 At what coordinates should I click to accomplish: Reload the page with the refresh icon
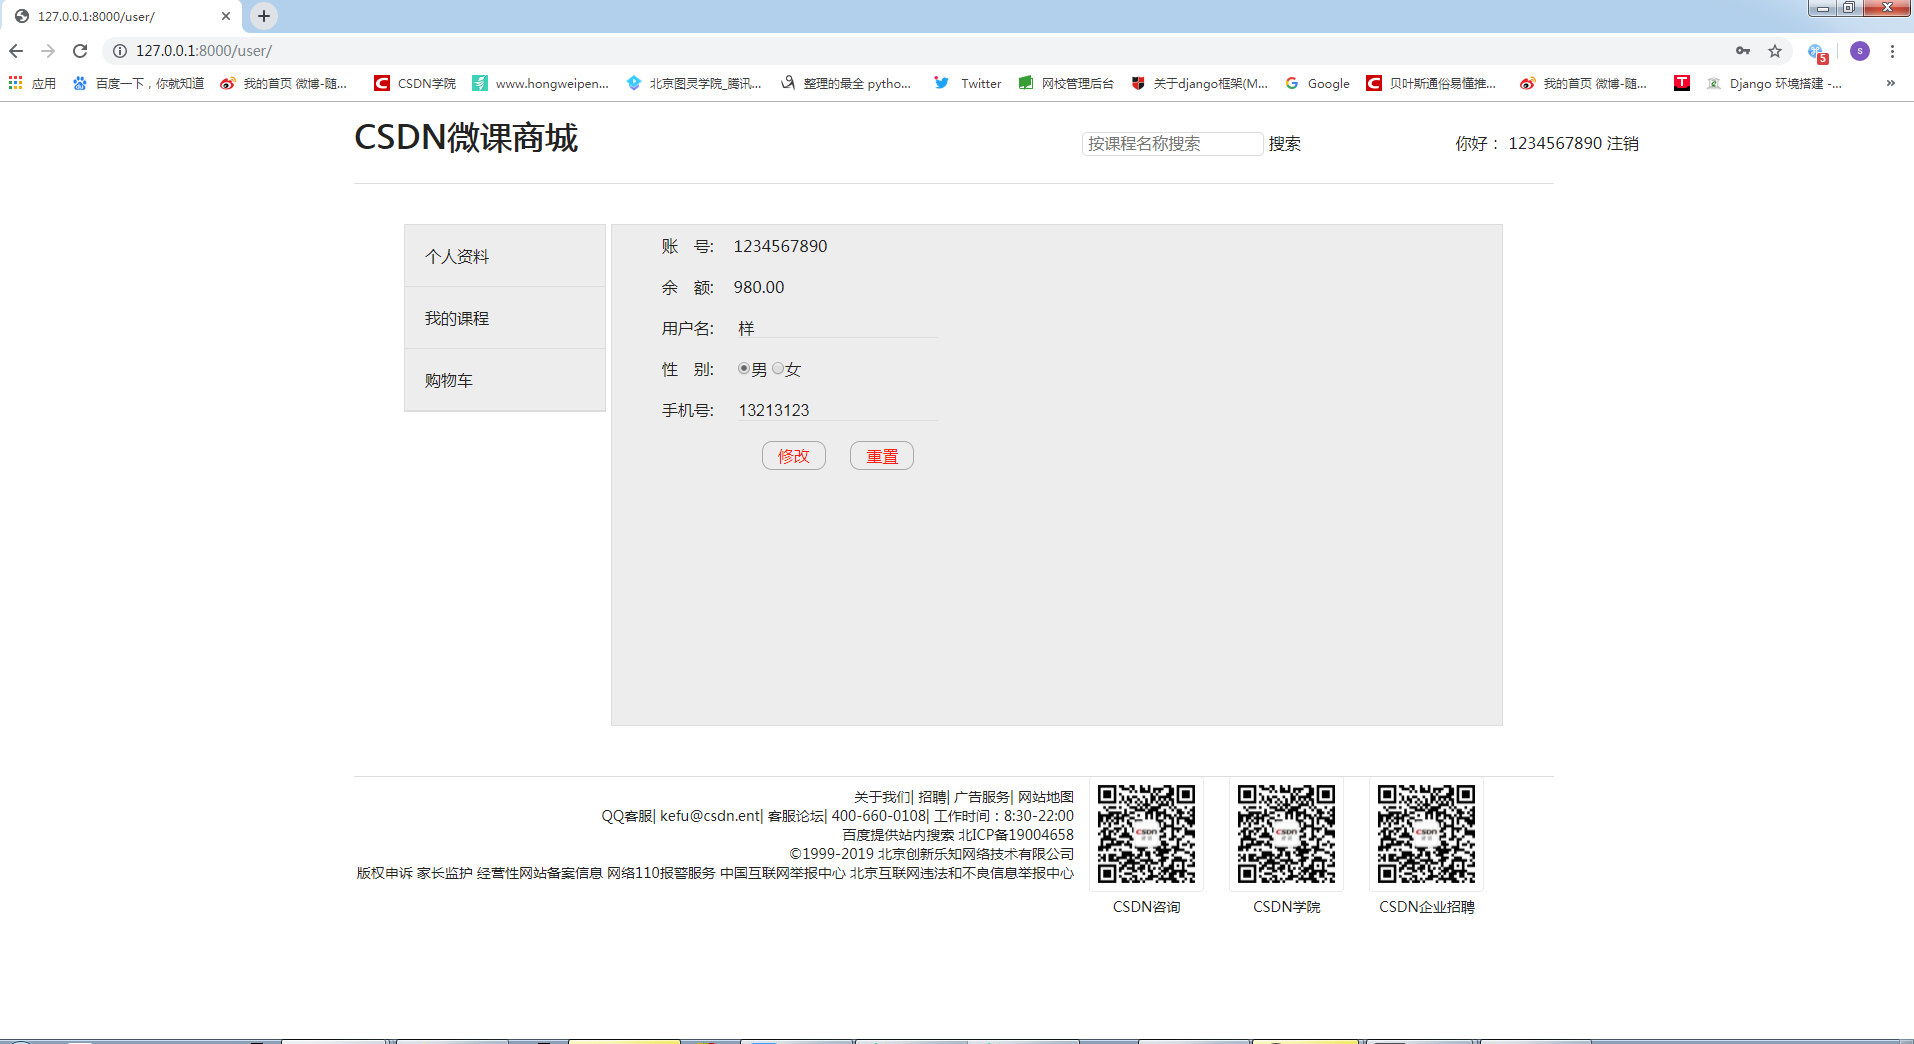pos(80,51)
